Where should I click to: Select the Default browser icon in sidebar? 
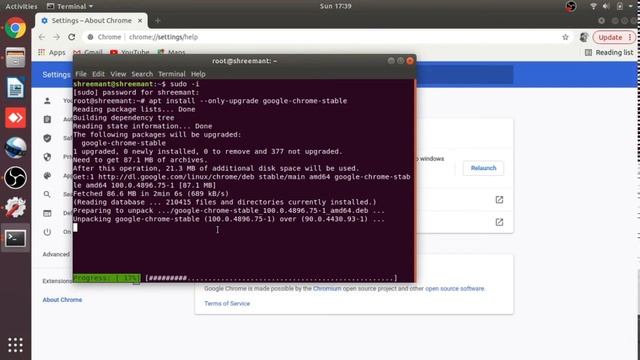pyautogui.click(x=47, y=213)
